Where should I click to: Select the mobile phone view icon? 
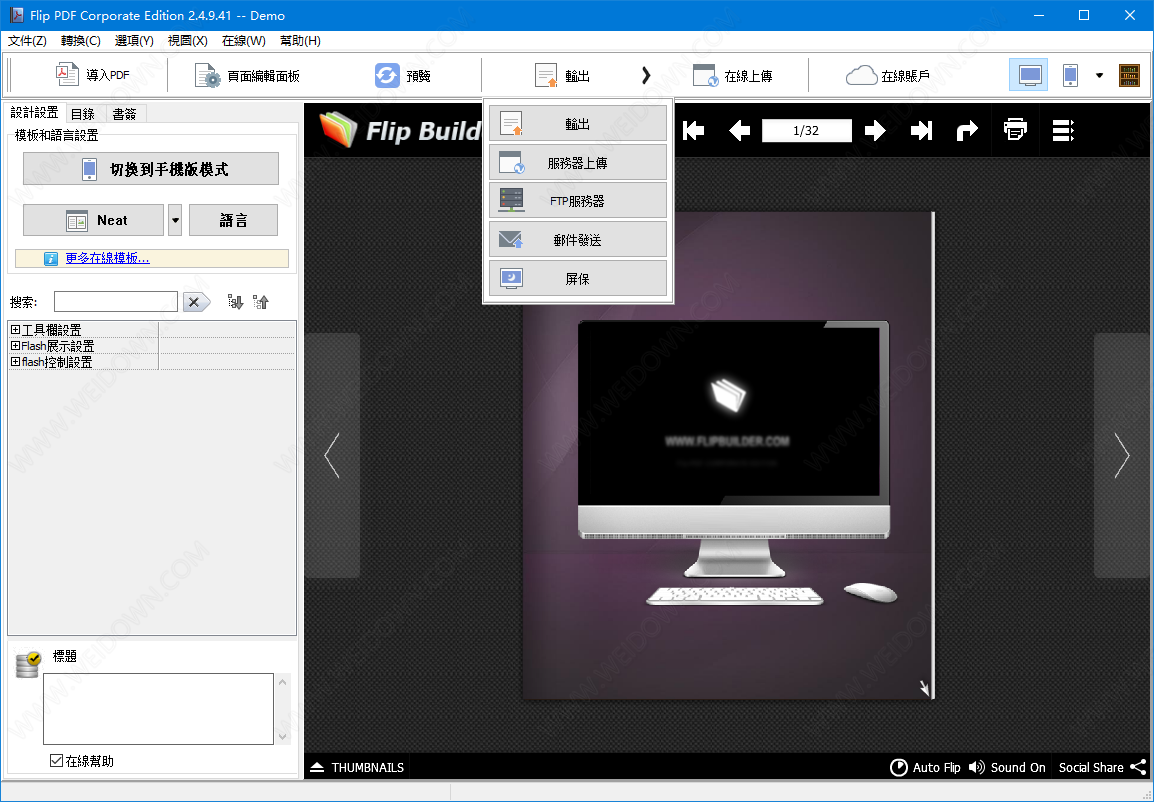click(1070, 75)
